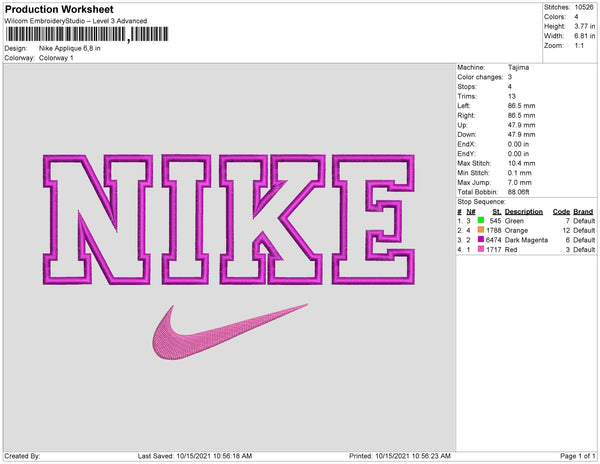Click the 'Left:' value 86.5 mm
Screen dimensions: 600x464
522,106
